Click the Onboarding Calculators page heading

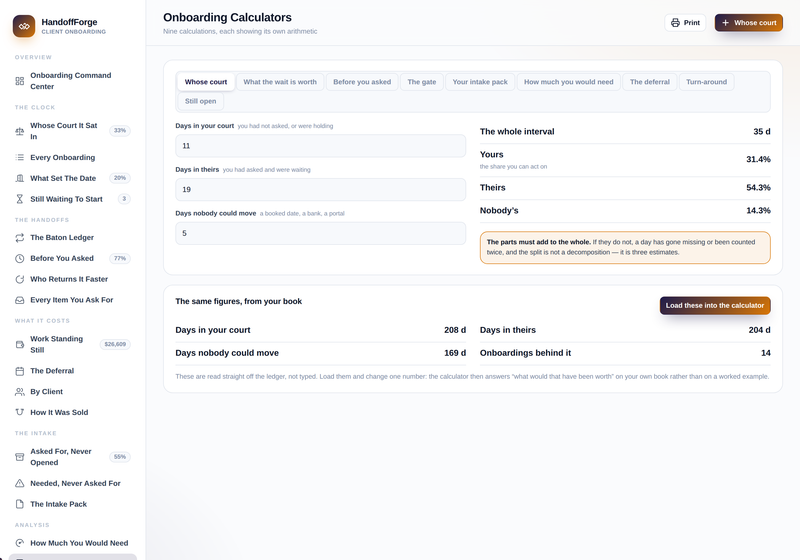point(227,17)
